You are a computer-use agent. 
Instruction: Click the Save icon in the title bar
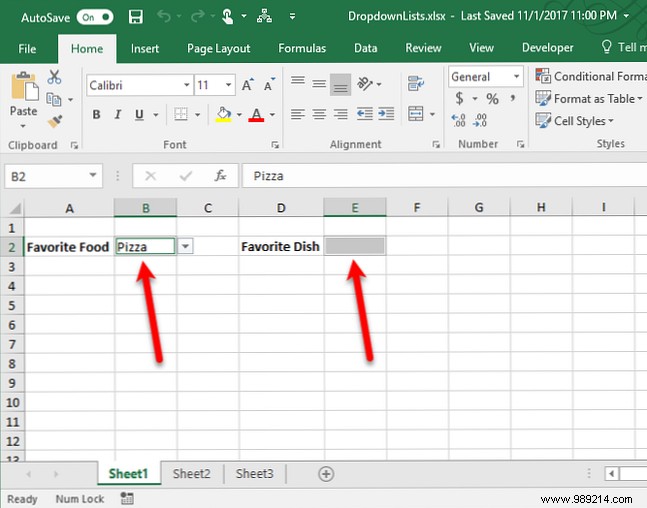coord(136,17)
